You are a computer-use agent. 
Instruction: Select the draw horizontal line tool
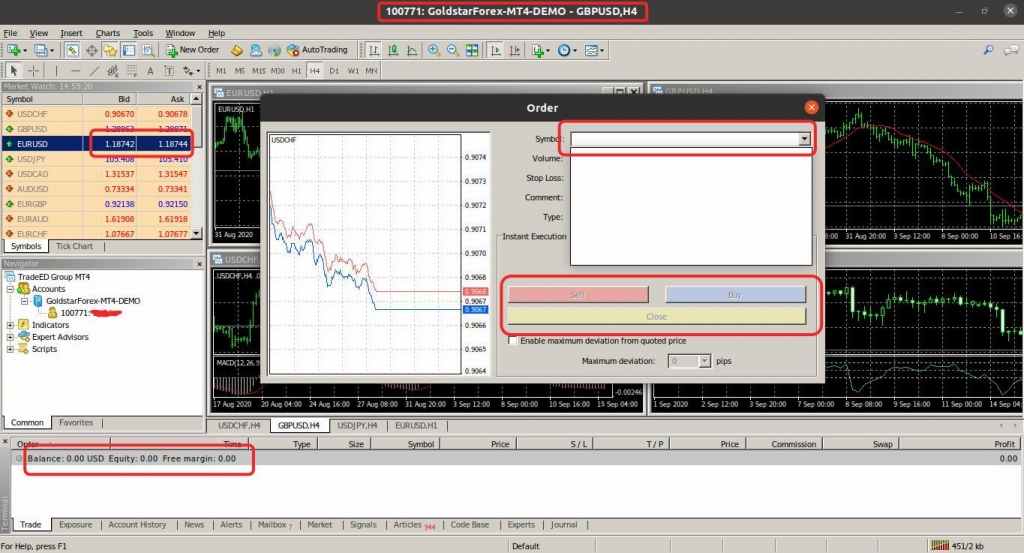(x=75, y=71)
